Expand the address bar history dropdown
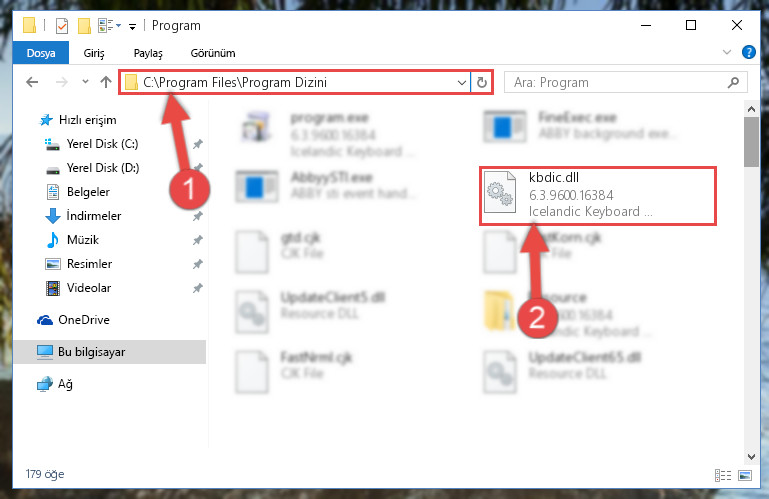The height and width of the screenshot is (499, 769). pos(461,82)
